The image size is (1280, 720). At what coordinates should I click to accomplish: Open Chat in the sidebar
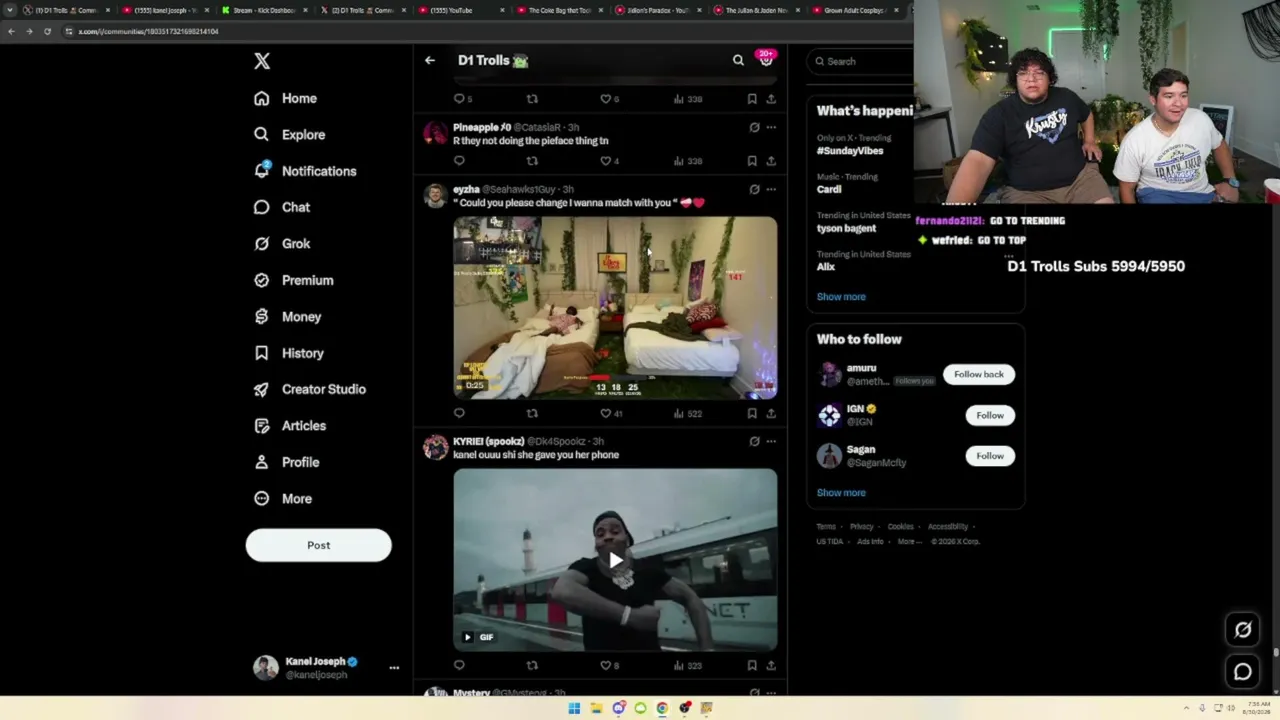(x=282, y=207)
